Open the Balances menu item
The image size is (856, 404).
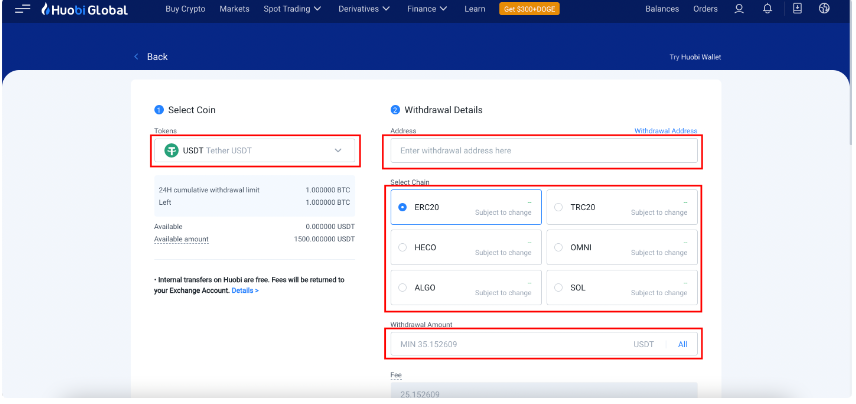[x=662, y=9]
